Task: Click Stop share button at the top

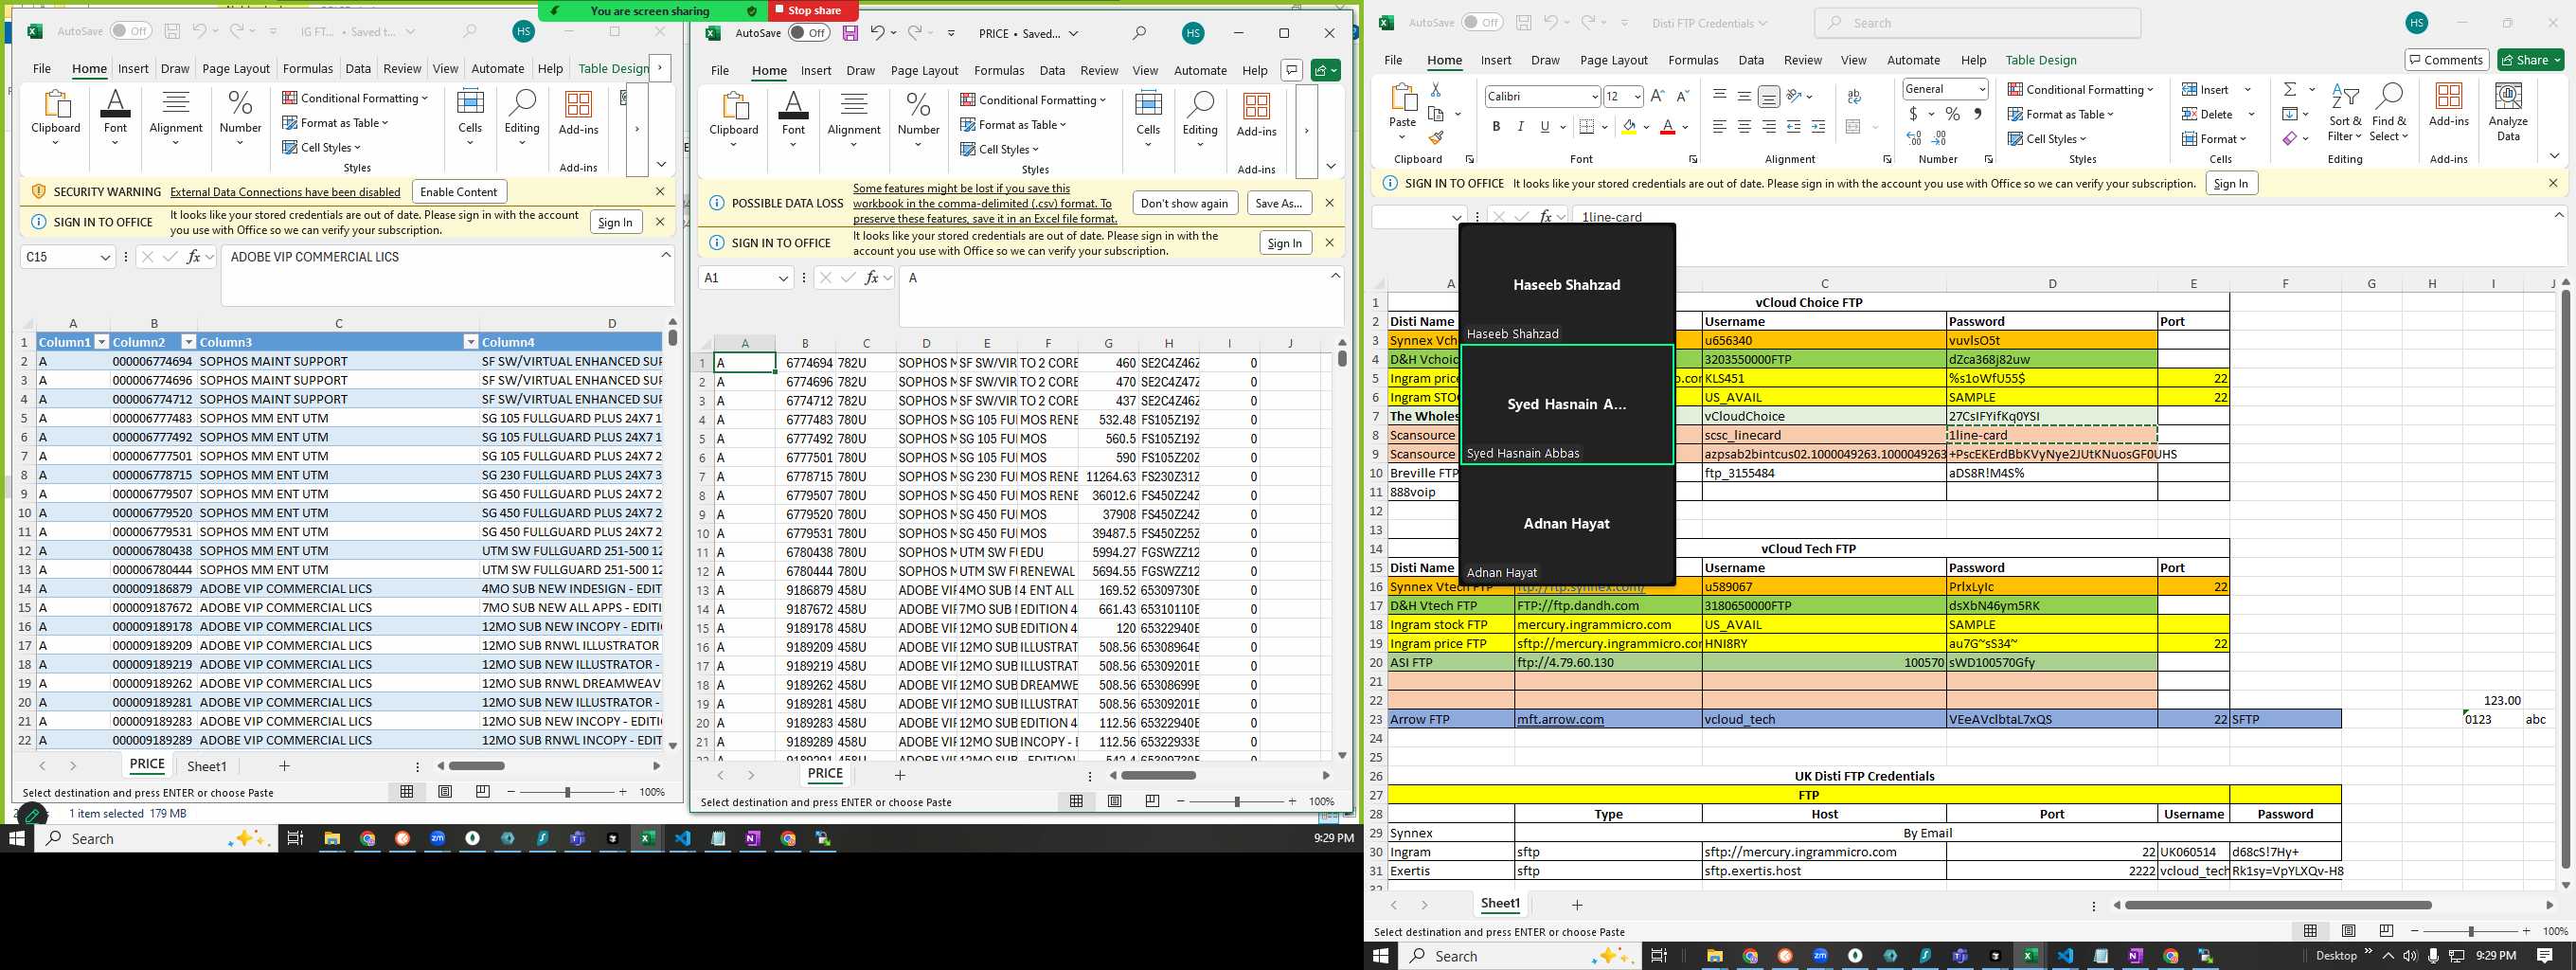Action: [x=814, y=10]
